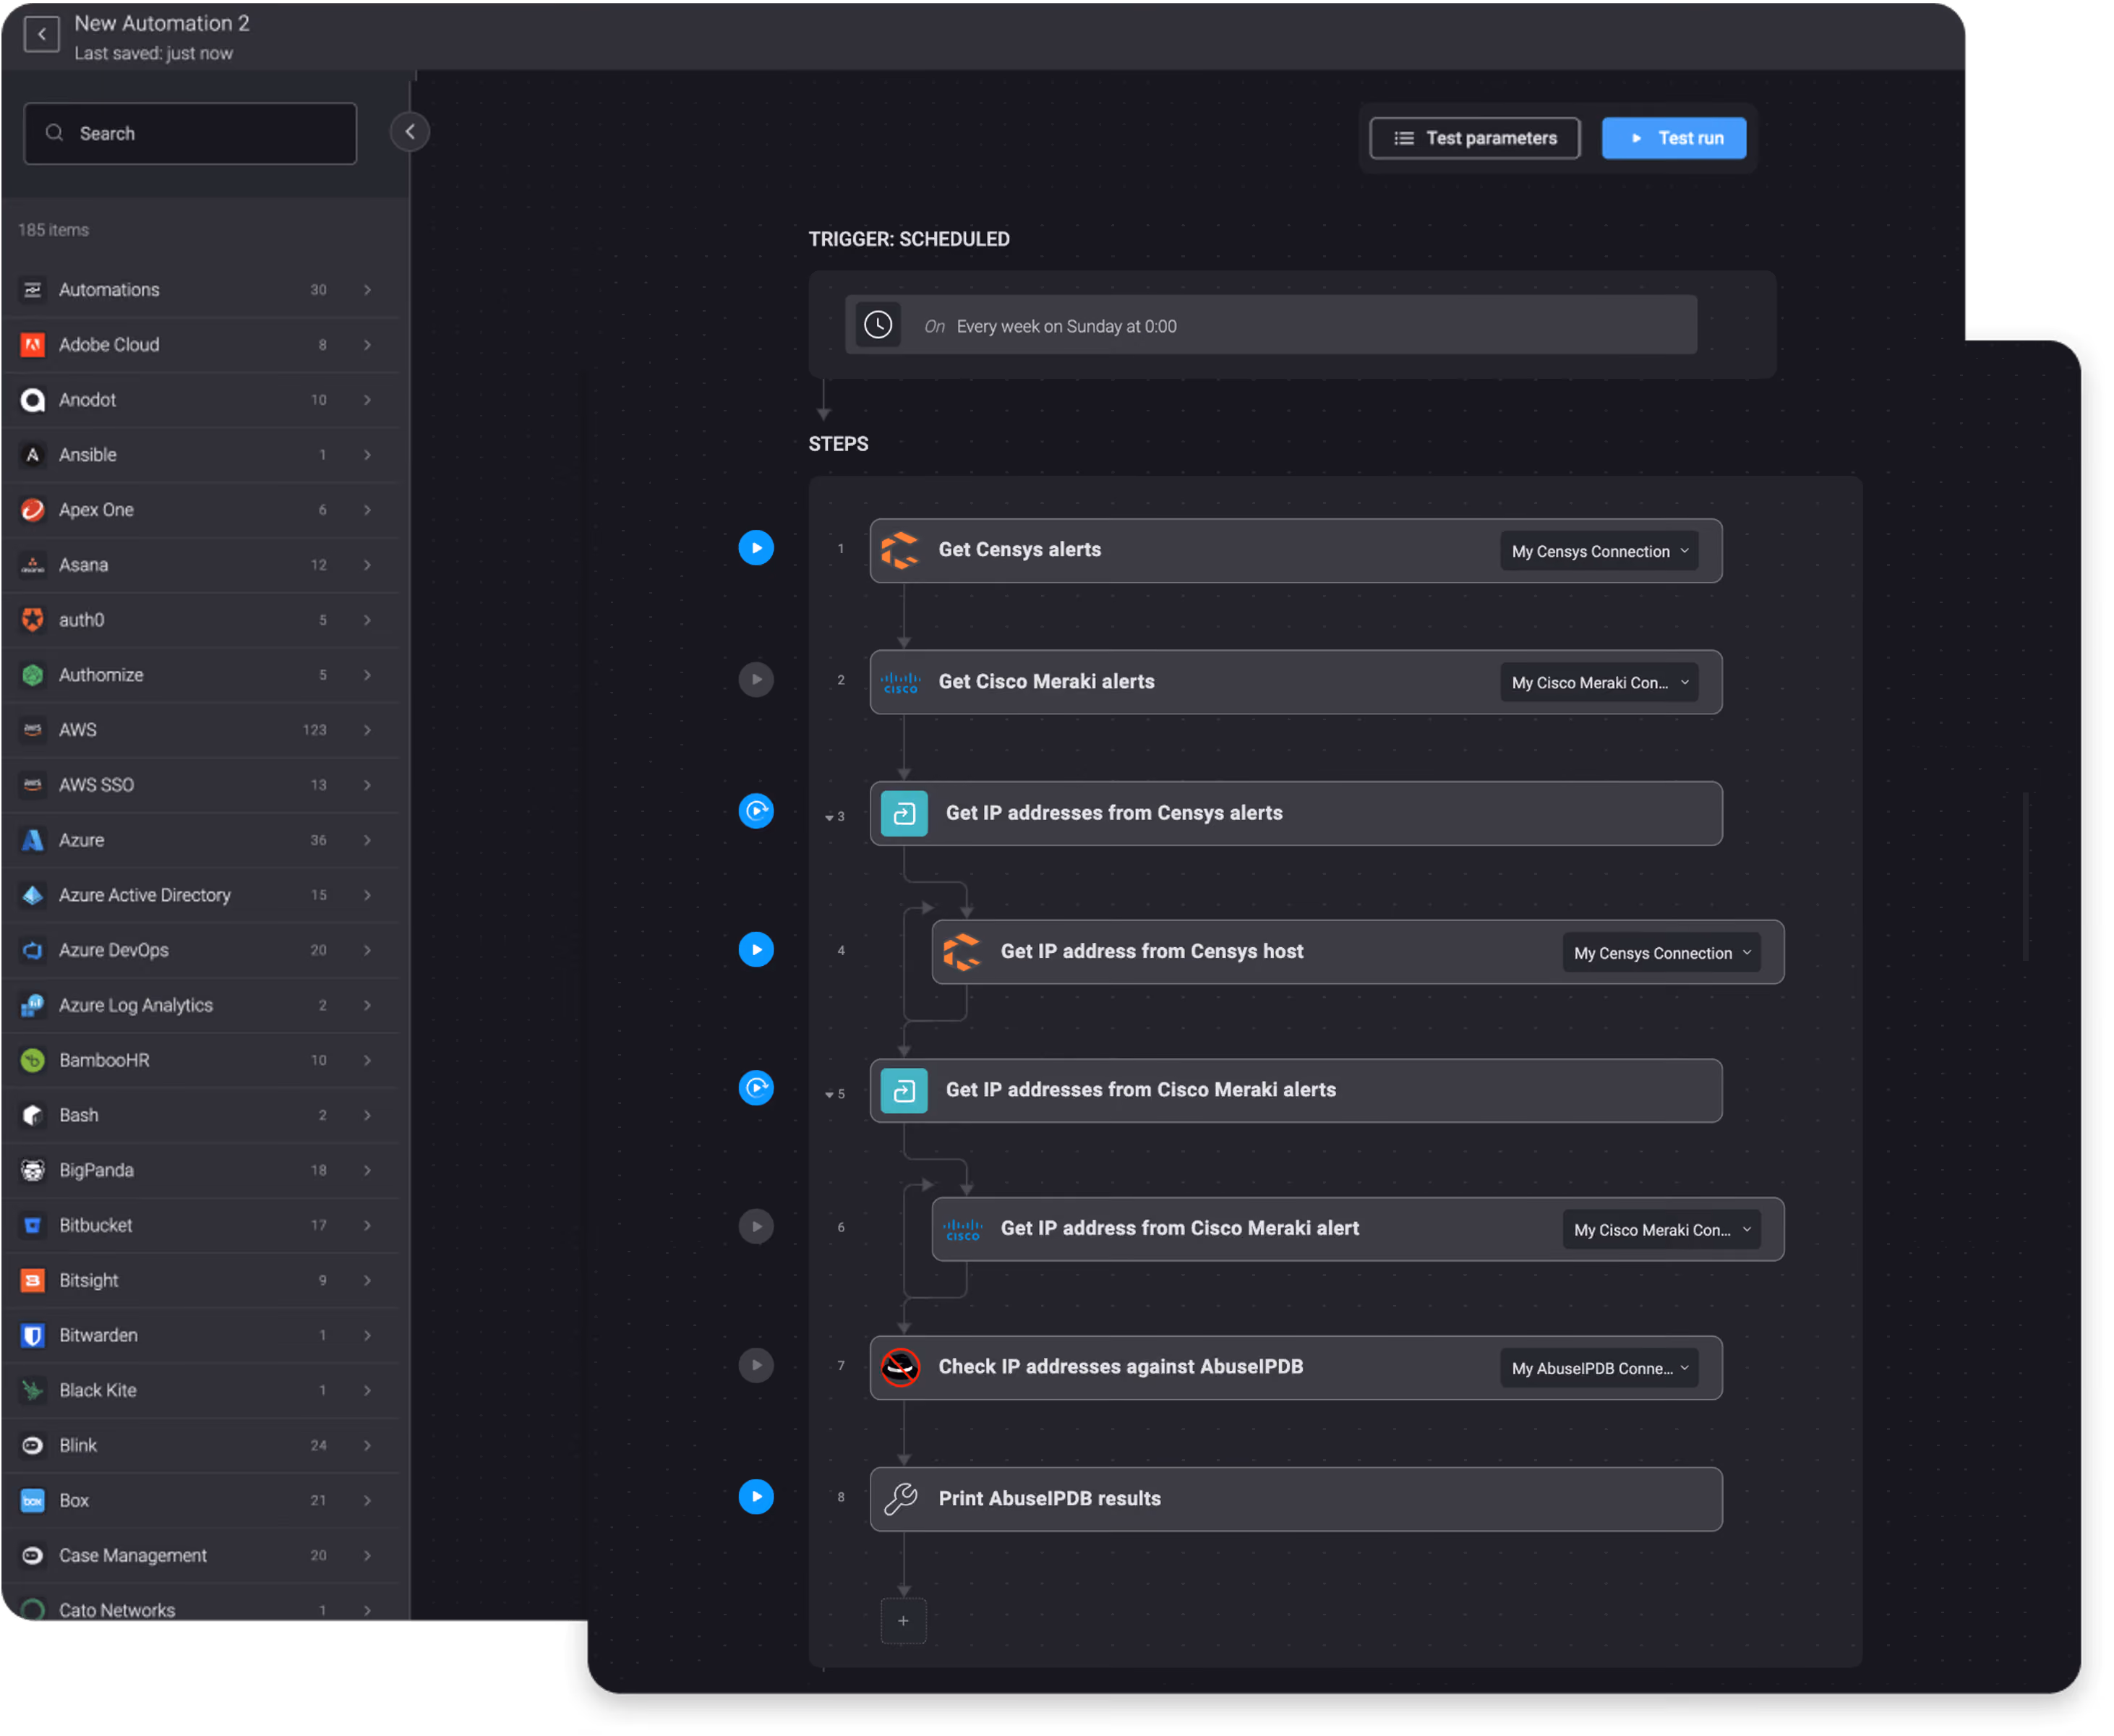This screenshot has width=2114, height=1736.
Task: Click the grey play button for step 6
Action: pos(757,1227)
